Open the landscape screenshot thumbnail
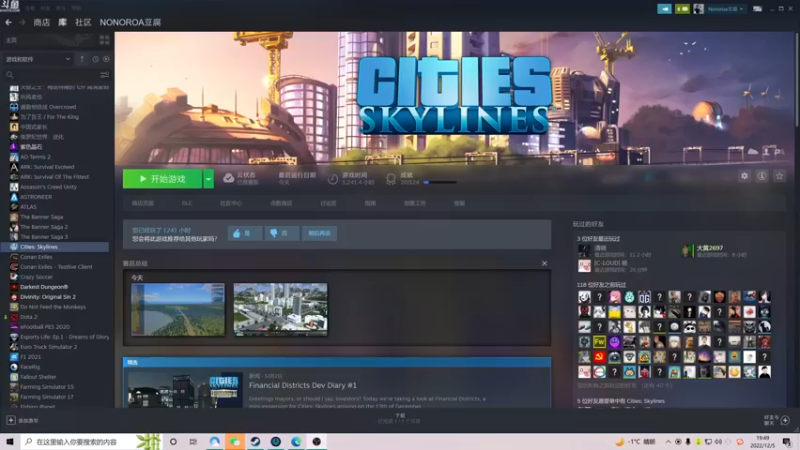 tap(178, 309)
